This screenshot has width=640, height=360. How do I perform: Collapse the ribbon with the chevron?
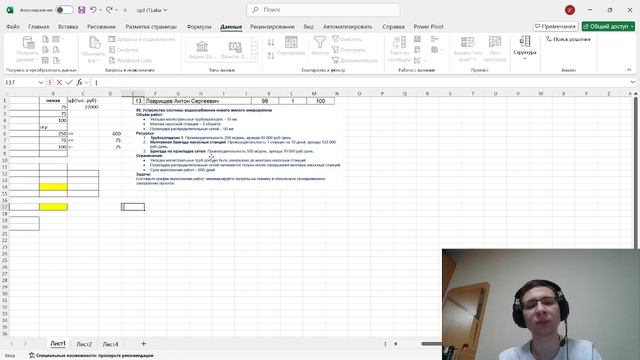[629, 70]
